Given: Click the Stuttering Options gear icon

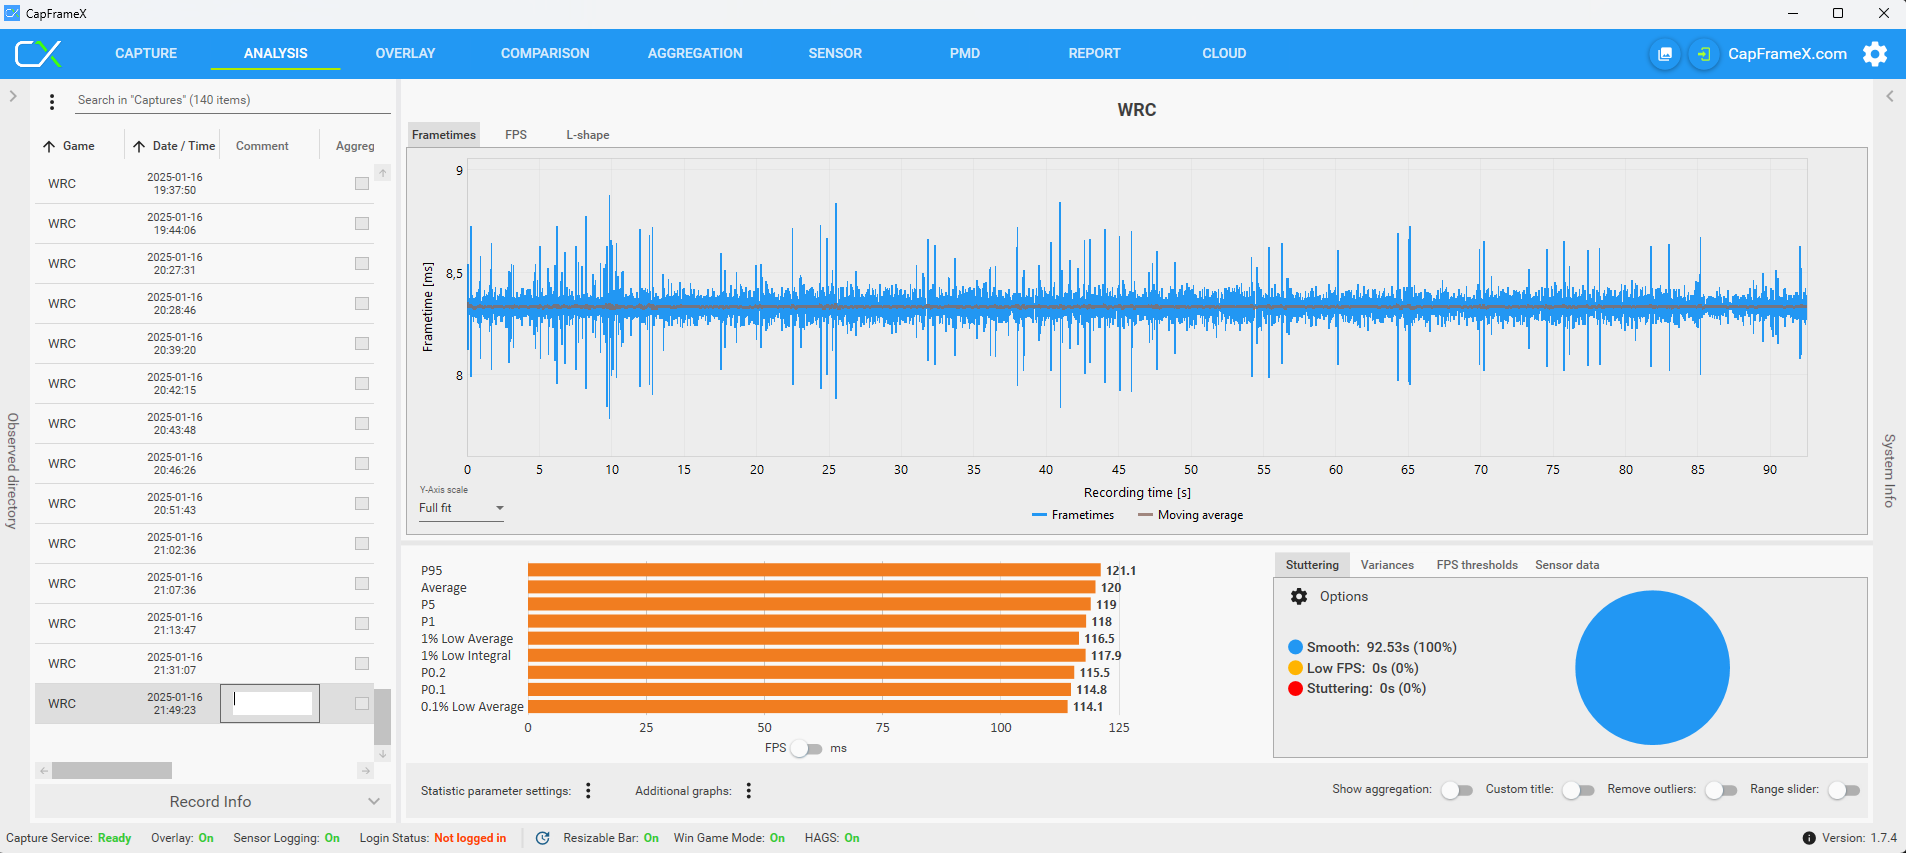Looking at the screenshot, I should [1299, 597].
